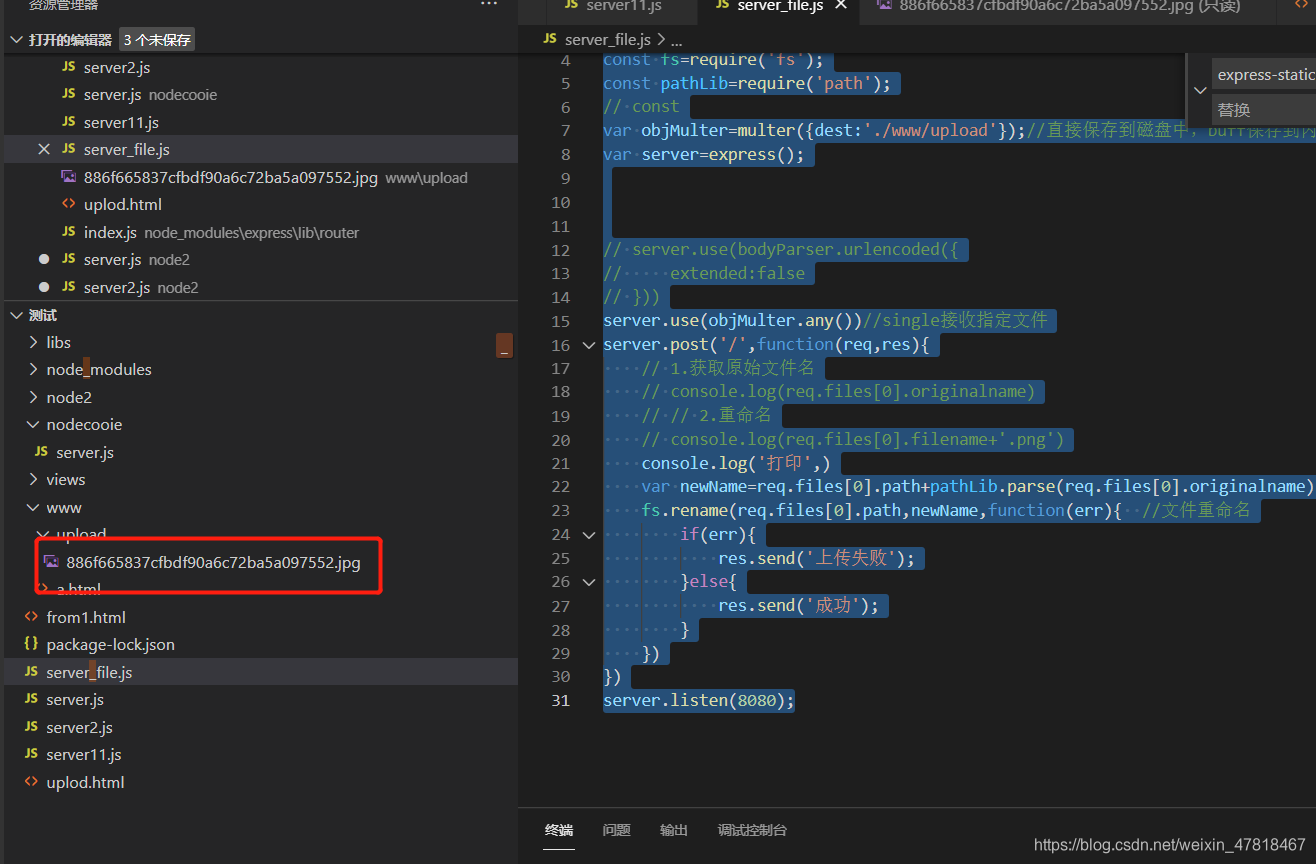The image size is (1316, 864).
Task: Open the 终端 panel tab
Action: [x=559, y=830]
